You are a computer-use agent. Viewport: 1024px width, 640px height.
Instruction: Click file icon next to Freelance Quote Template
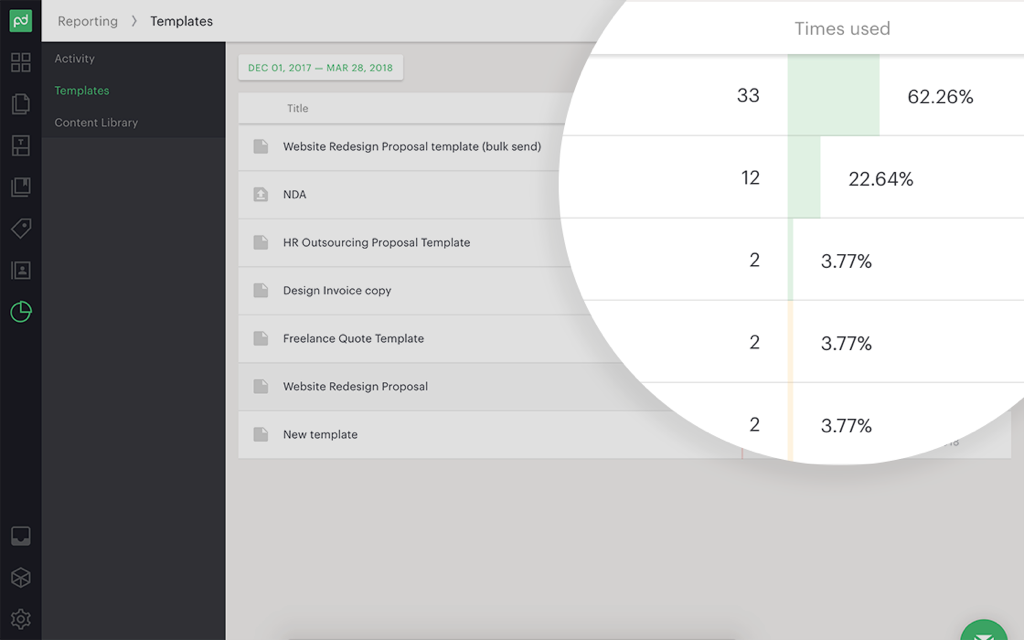point(261,338)
